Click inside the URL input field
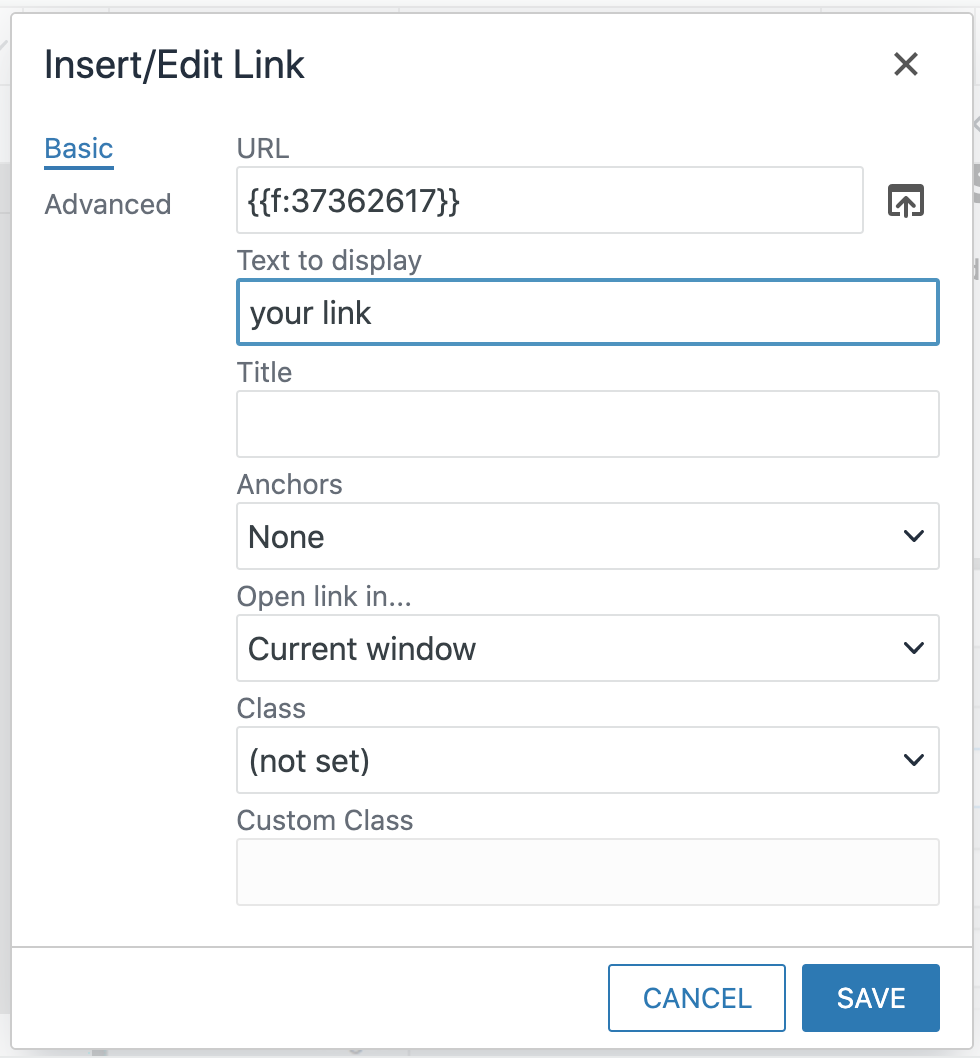The height and width of the screenshot is (1058, 980). point(550,200)
